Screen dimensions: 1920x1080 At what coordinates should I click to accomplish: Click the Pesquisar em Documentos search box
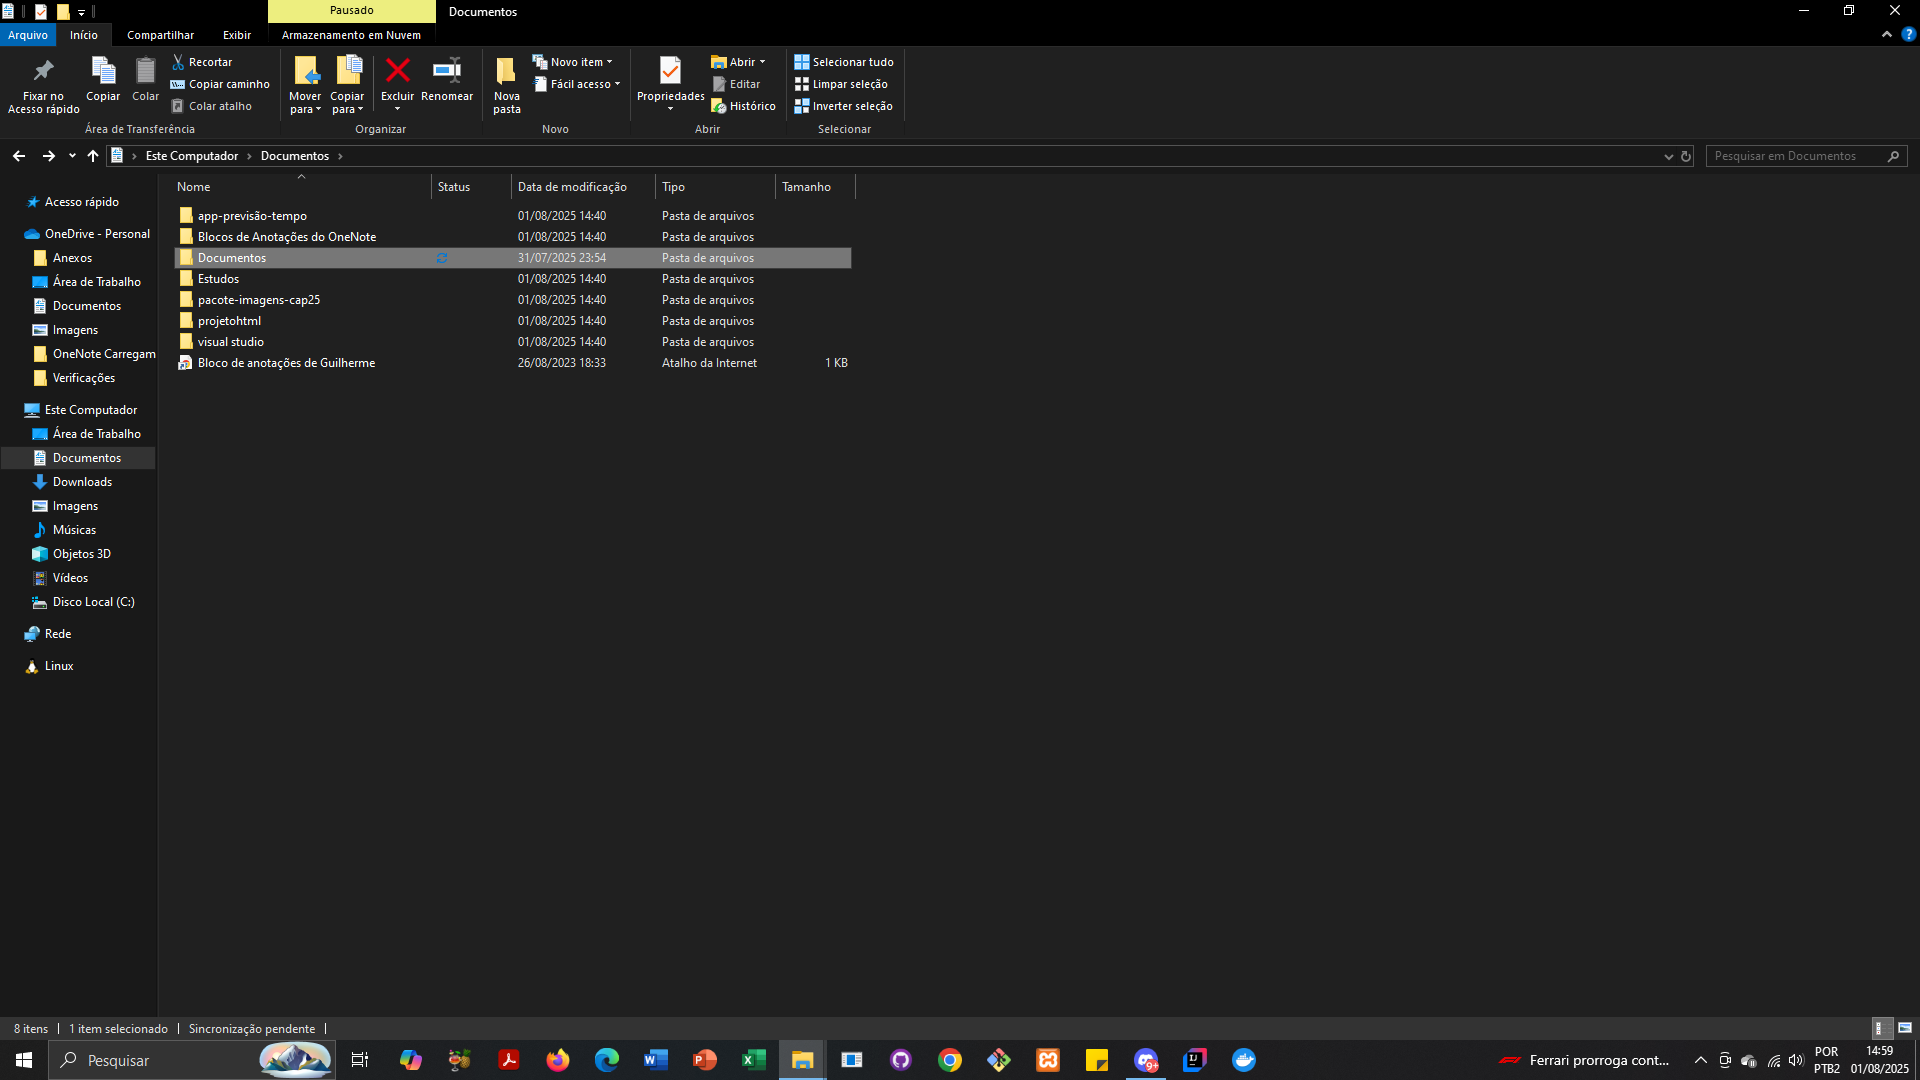pyautogui.click(x=1806, y=156)
